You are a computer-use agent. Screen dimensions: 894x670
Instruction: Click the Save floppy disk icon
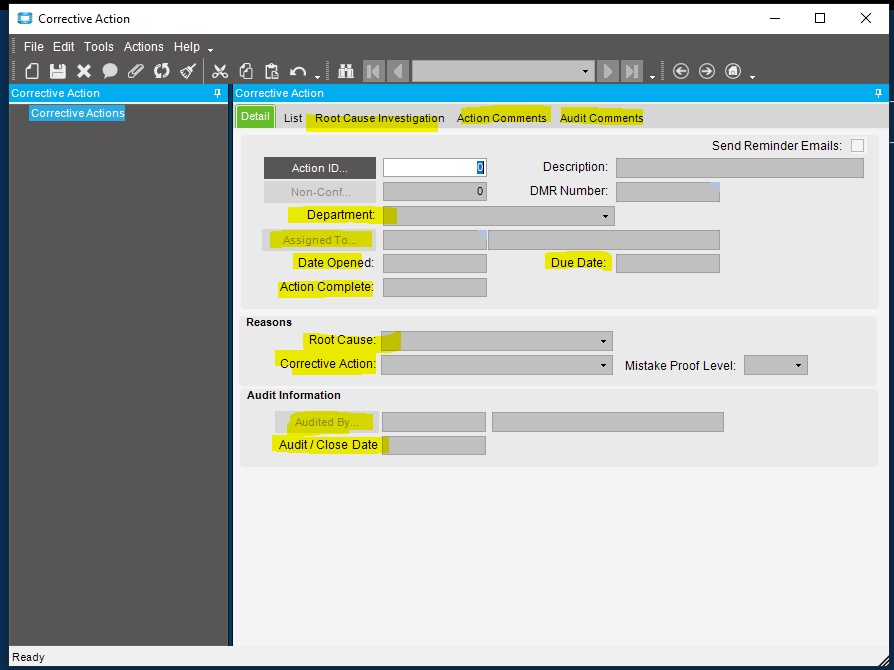(x=58, y=71)
